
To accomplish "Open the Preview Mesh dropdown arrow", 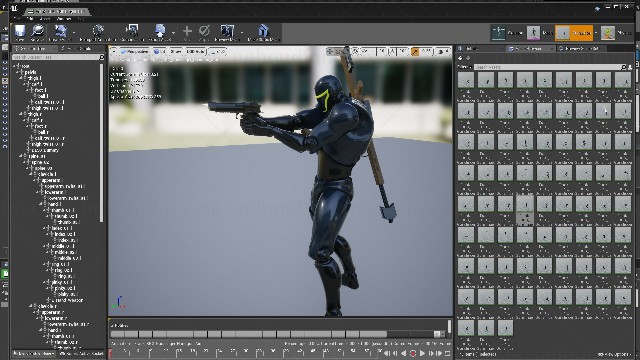I will (x=241, y=32).
